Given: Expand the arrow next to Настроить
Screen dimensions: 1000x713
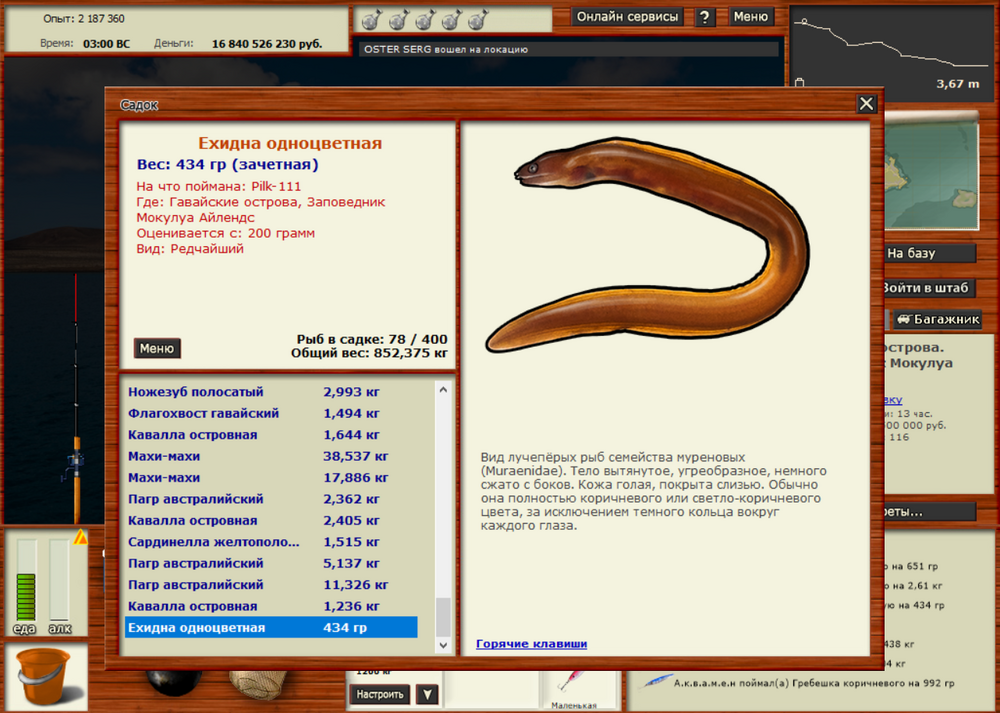Looking at the screenshot, I should 426,693.
